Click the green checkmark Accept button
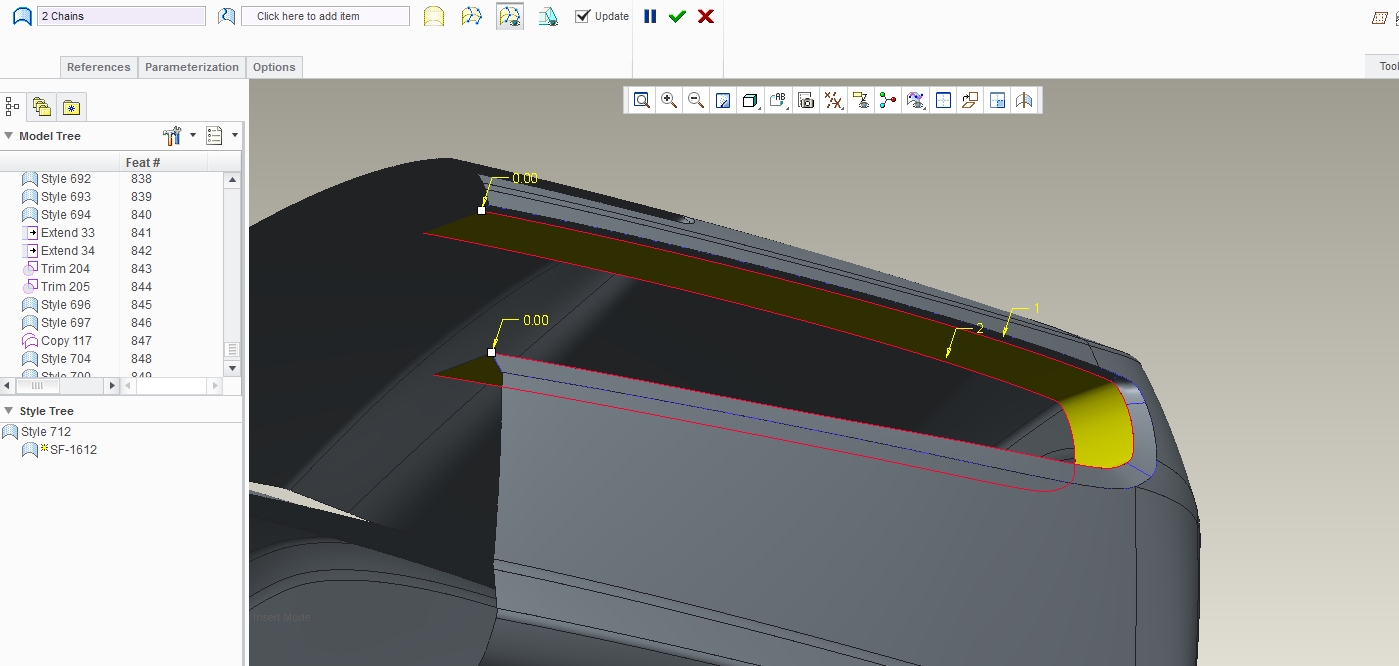The image size is (1399, 666). (677, 16)
